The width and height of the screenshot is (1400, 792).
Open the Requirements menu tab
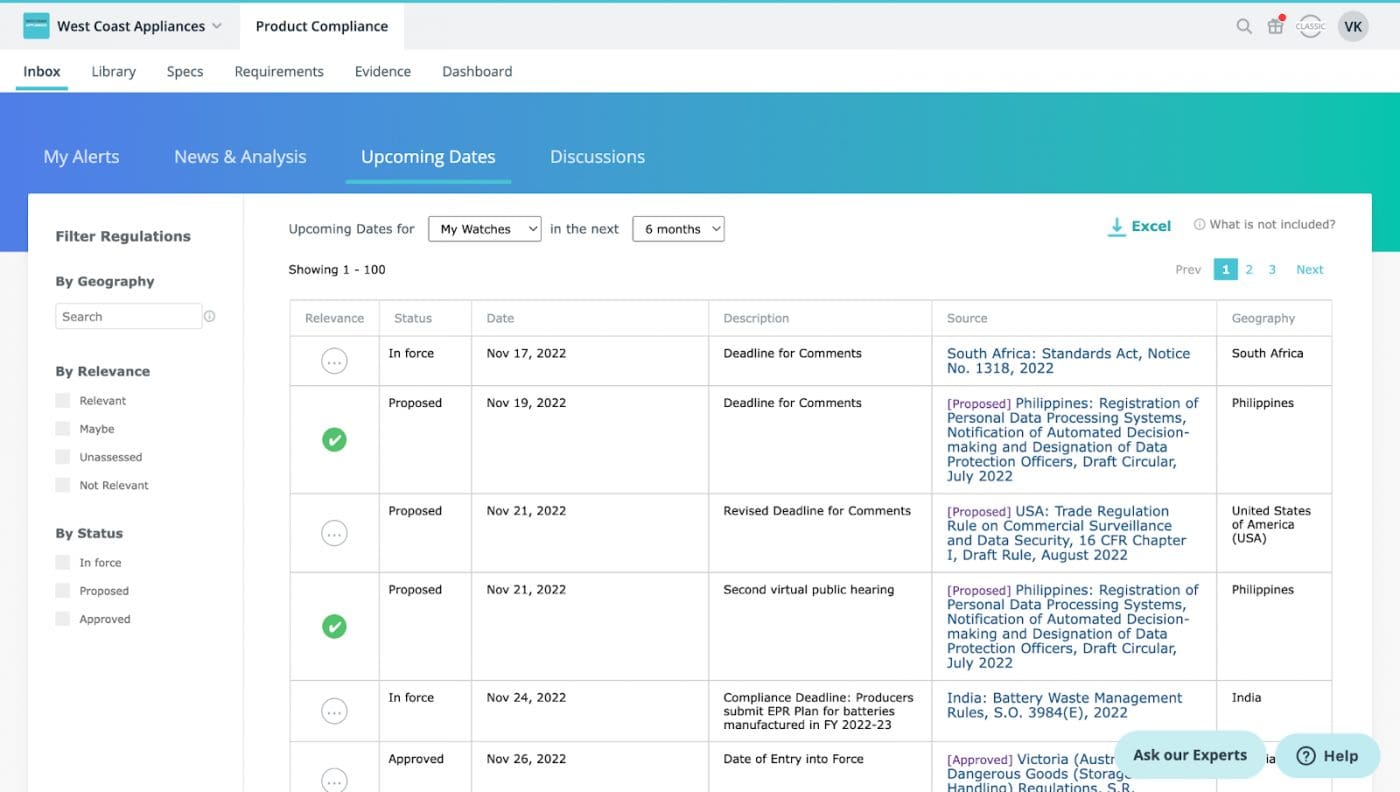coord(279,72)
